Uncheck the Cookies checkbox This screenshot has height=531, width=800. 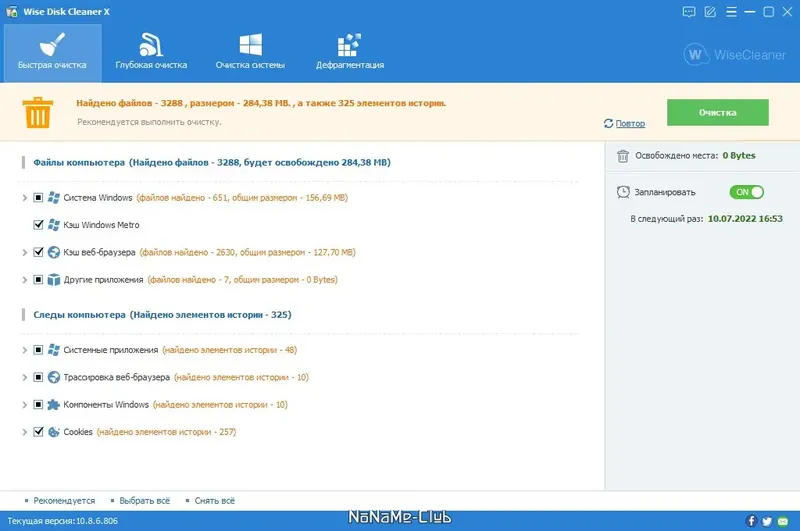coord(38,432)
